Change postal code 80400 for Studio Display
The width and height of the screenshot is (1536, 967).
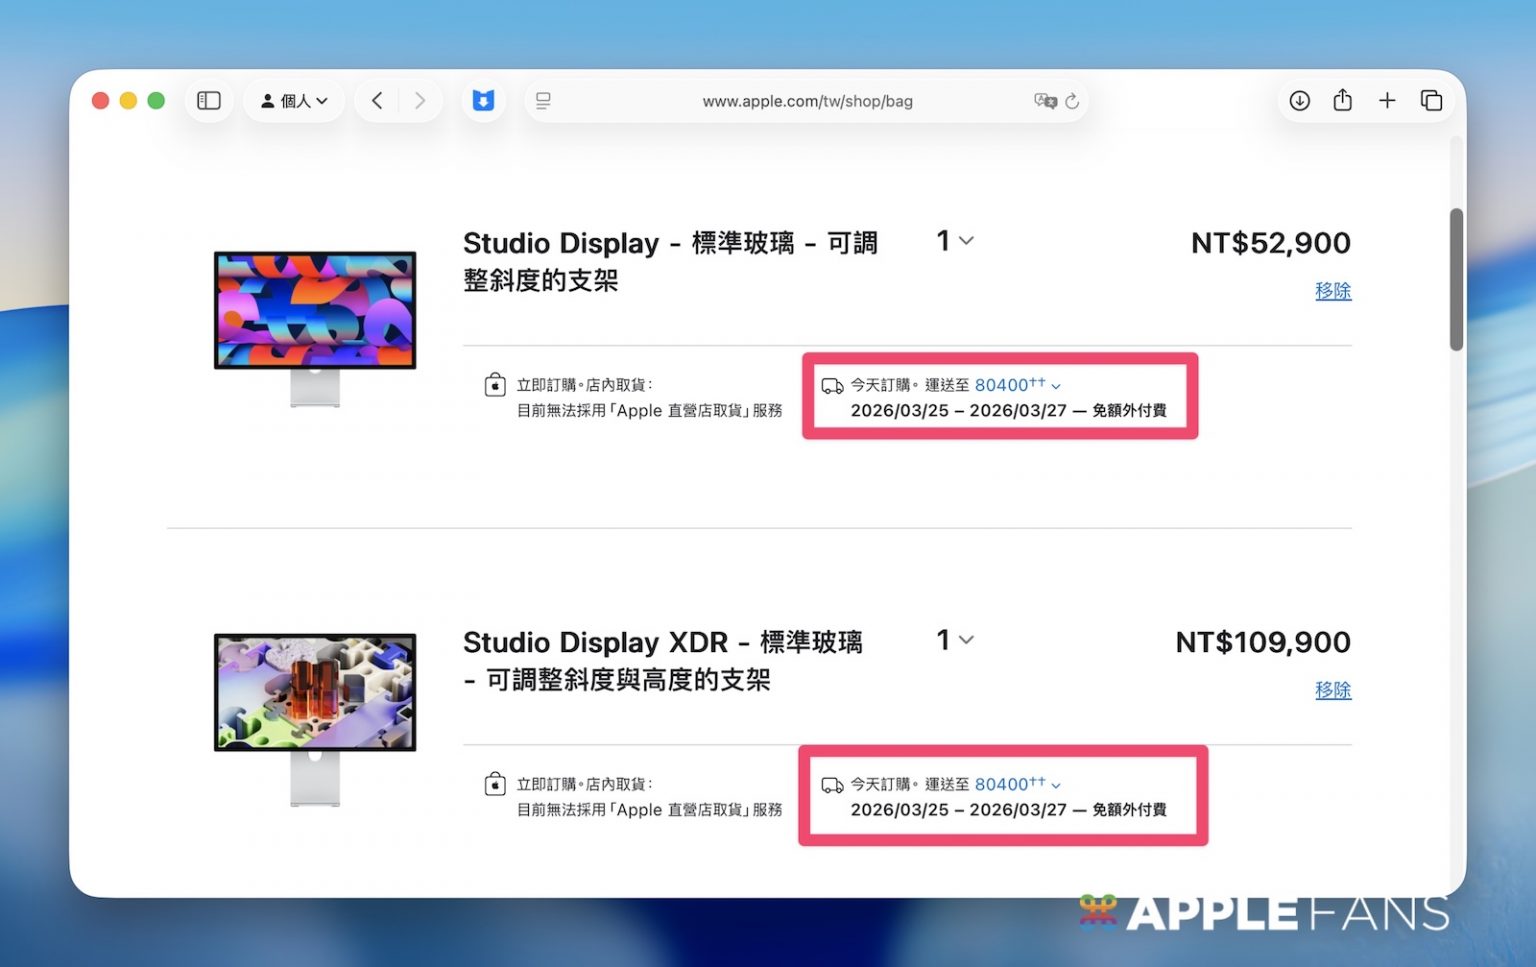tap(1015, 385)
